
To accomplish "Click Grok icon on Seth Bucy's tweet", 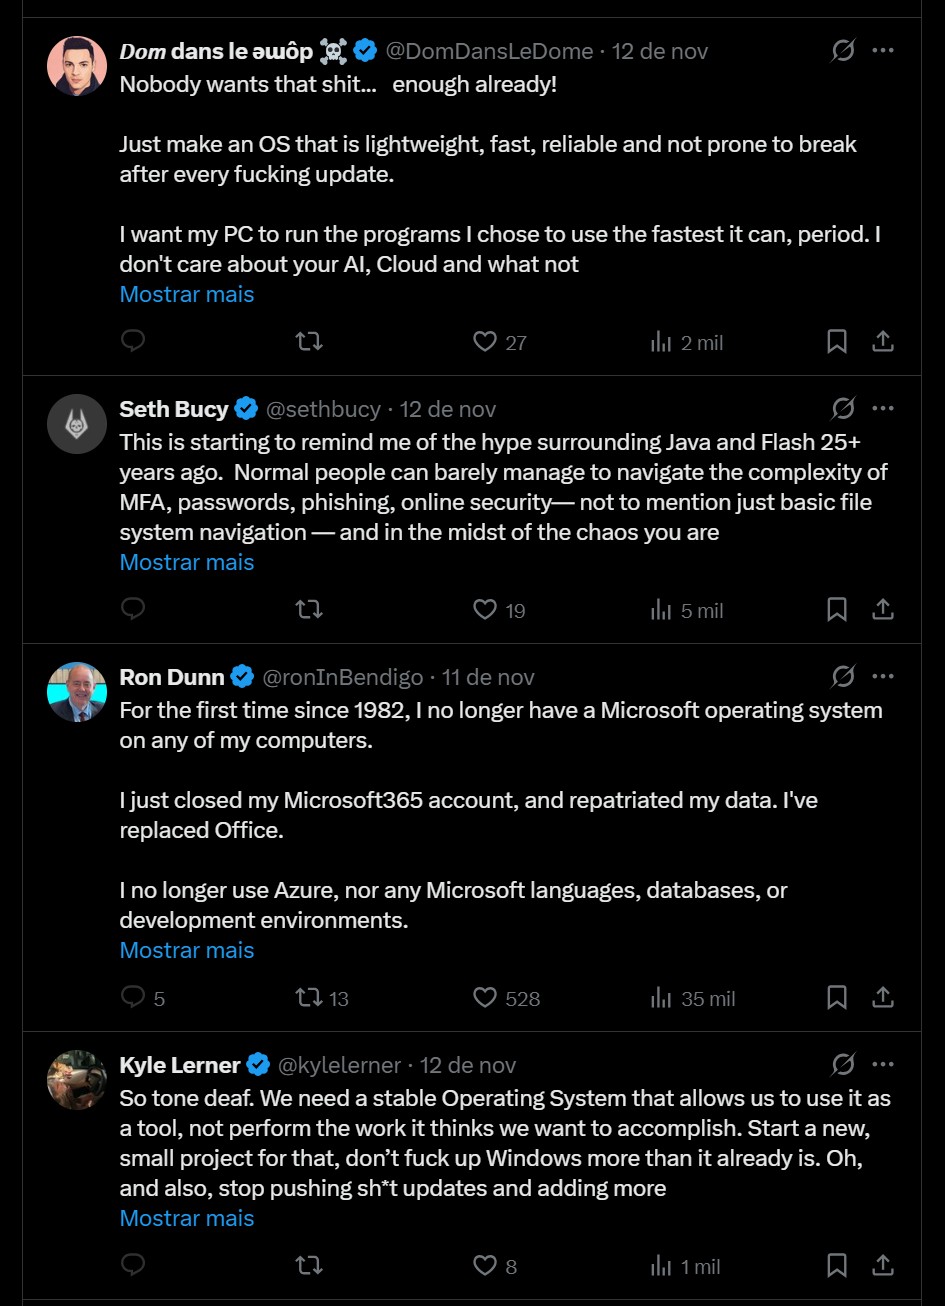I will tap(843, 408).
